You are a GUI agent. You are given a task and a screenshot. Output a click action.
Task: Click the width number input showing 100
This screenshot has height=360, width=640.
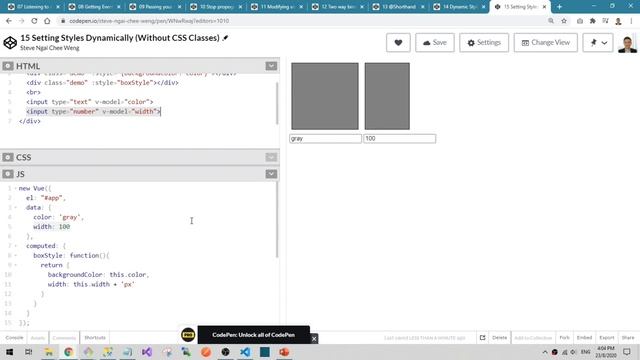(x=400, y=139)
